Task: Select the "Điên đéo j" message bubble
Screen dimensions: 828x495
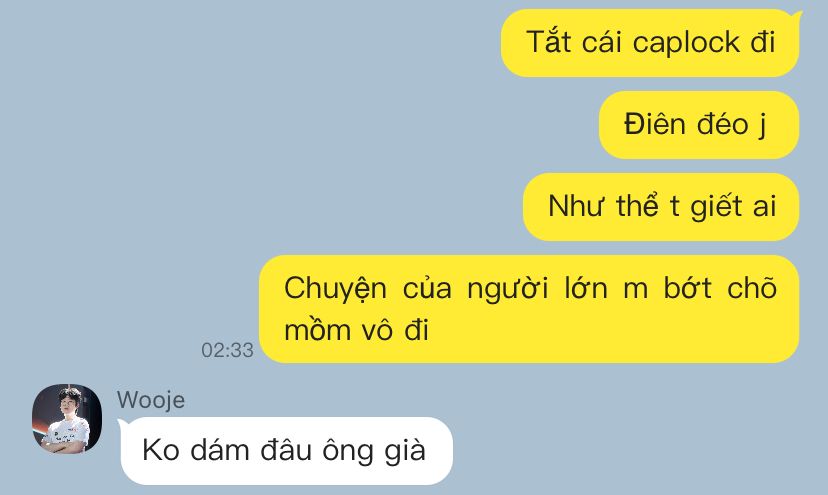Action: point(699,125)
